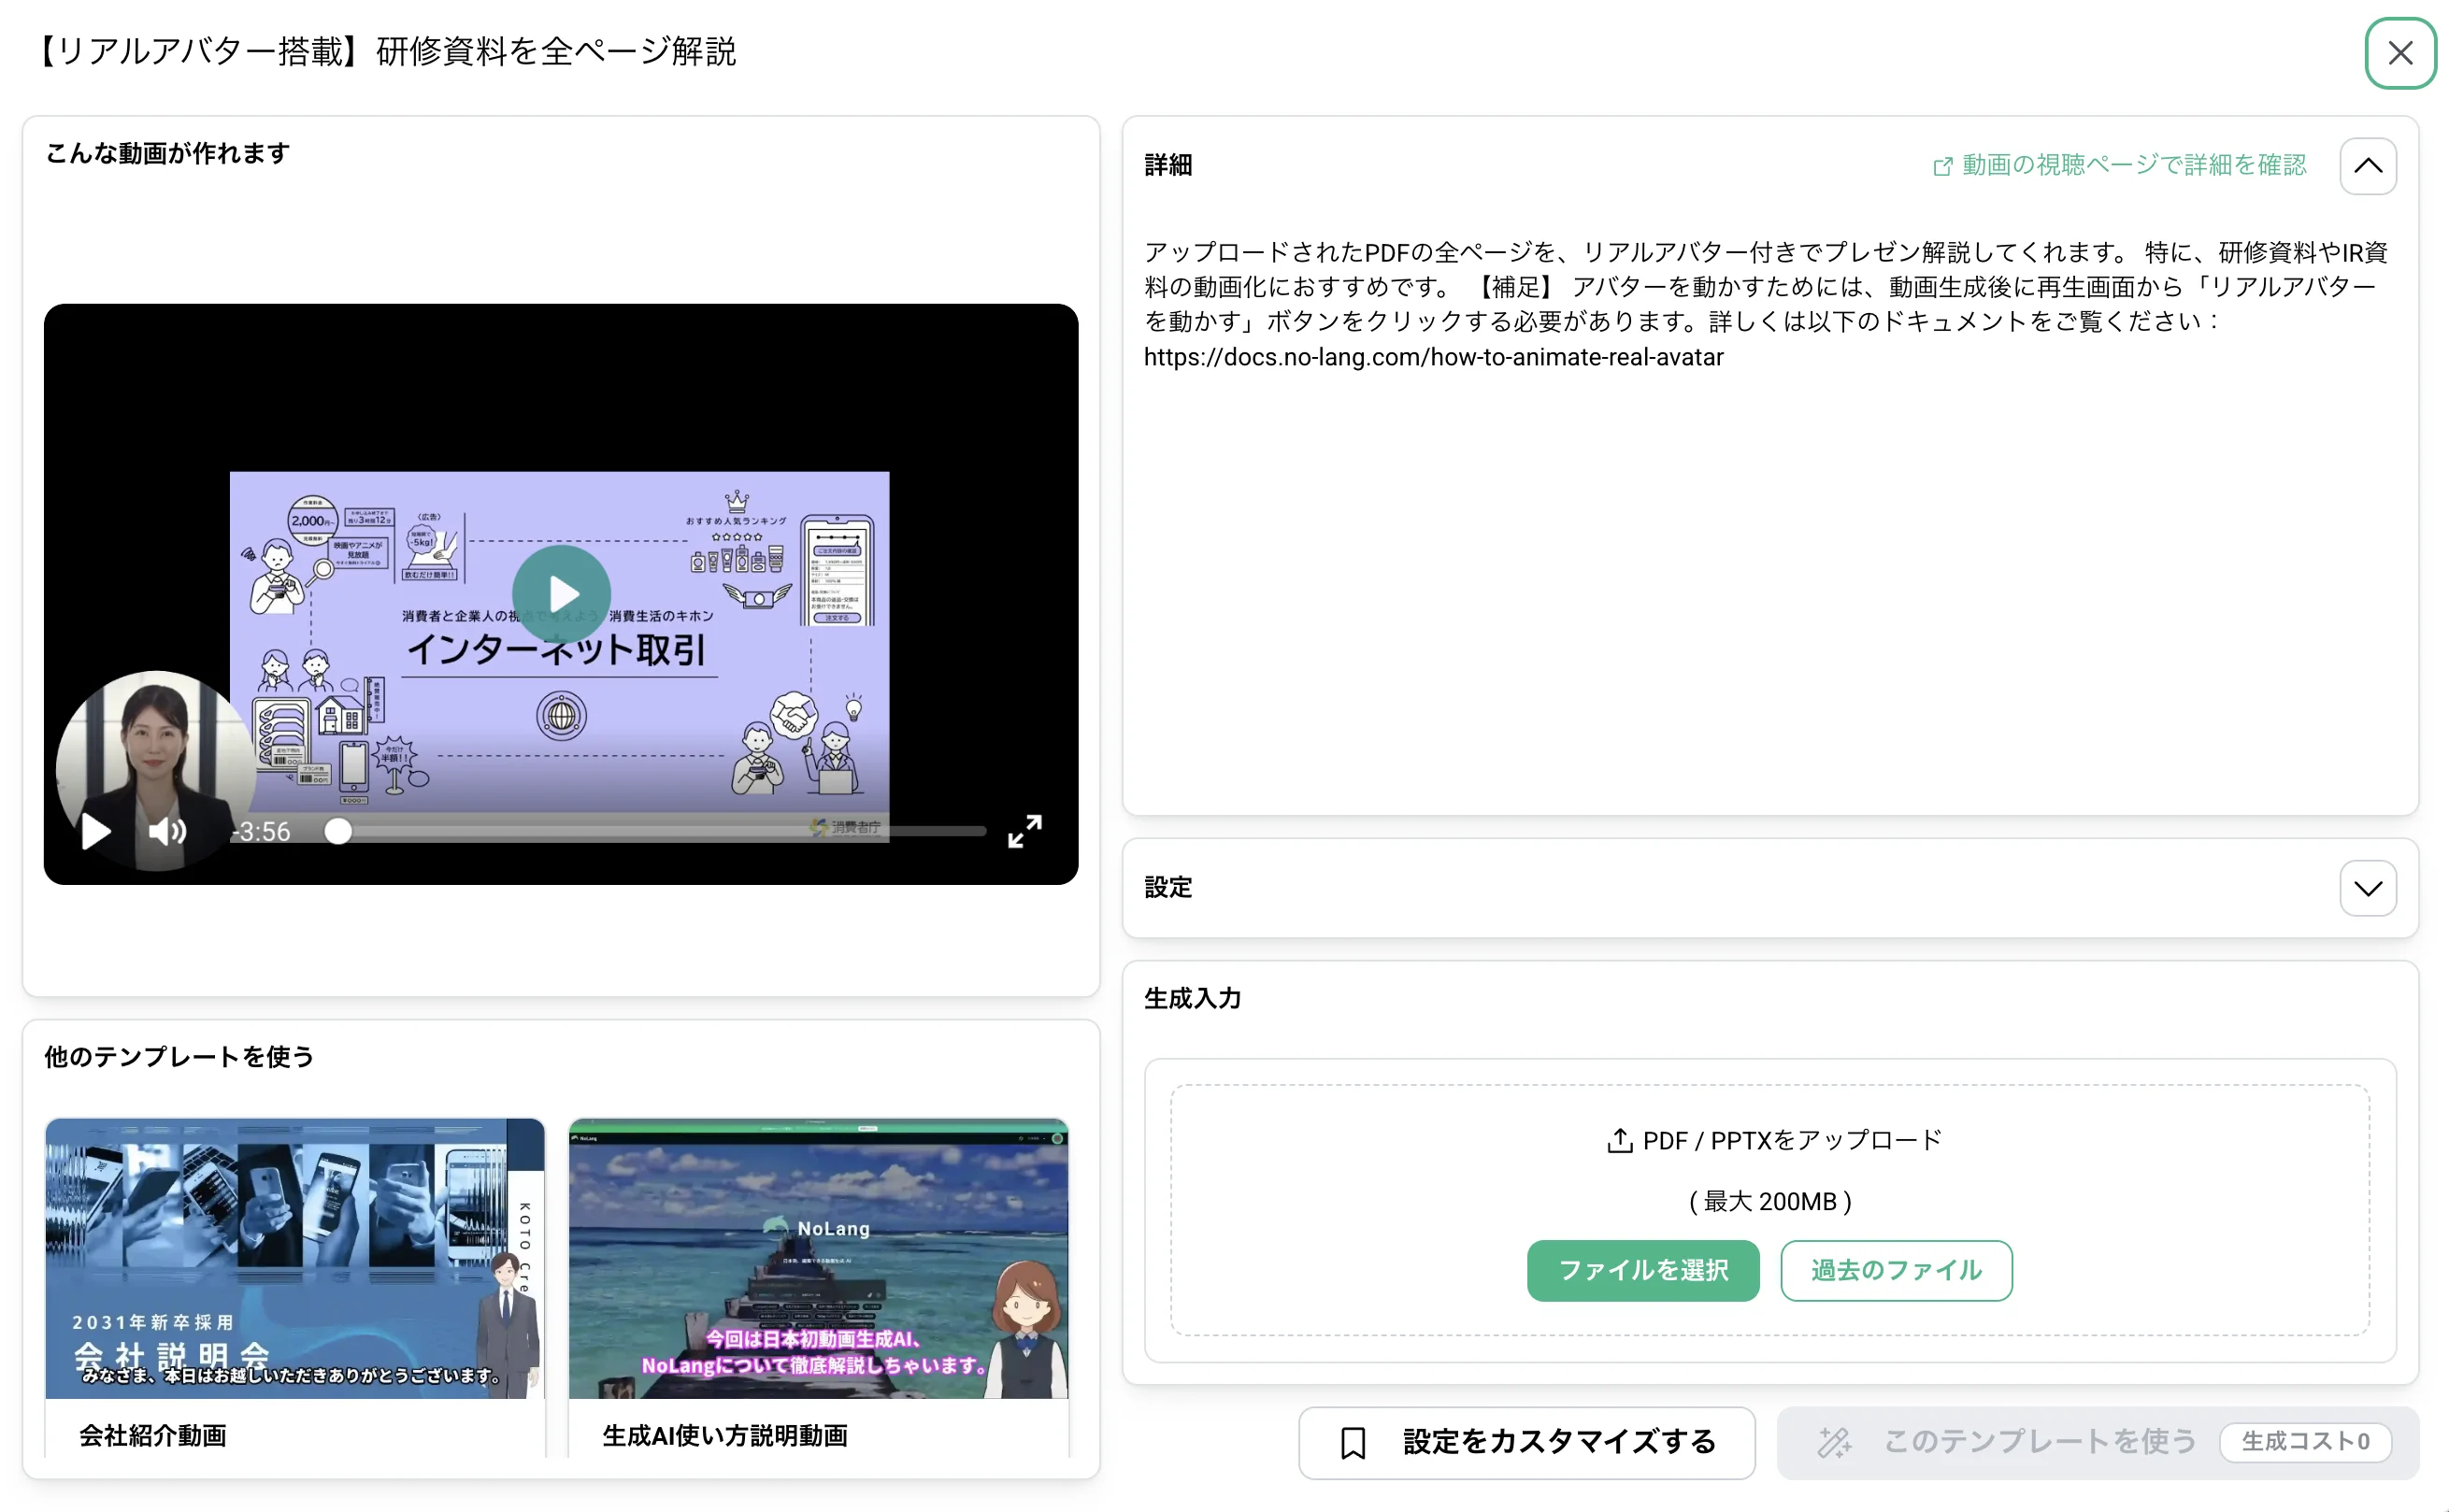This screenshot has height=1512, width=2449.
Task: Click the 詳細 section title
Action: pyautogui.click(x=1168, y=165)
